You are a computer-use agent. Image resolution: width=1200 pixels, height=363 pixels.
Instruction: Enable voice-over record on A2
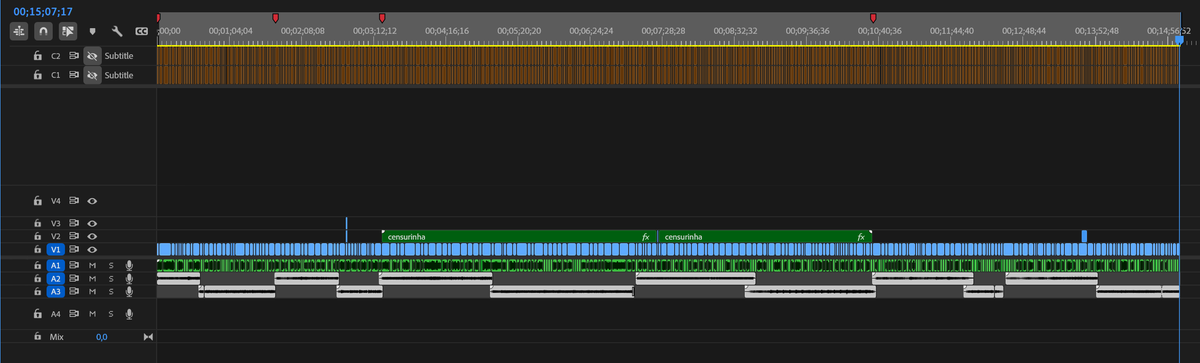pyautogui.click(x=128, y=278)
